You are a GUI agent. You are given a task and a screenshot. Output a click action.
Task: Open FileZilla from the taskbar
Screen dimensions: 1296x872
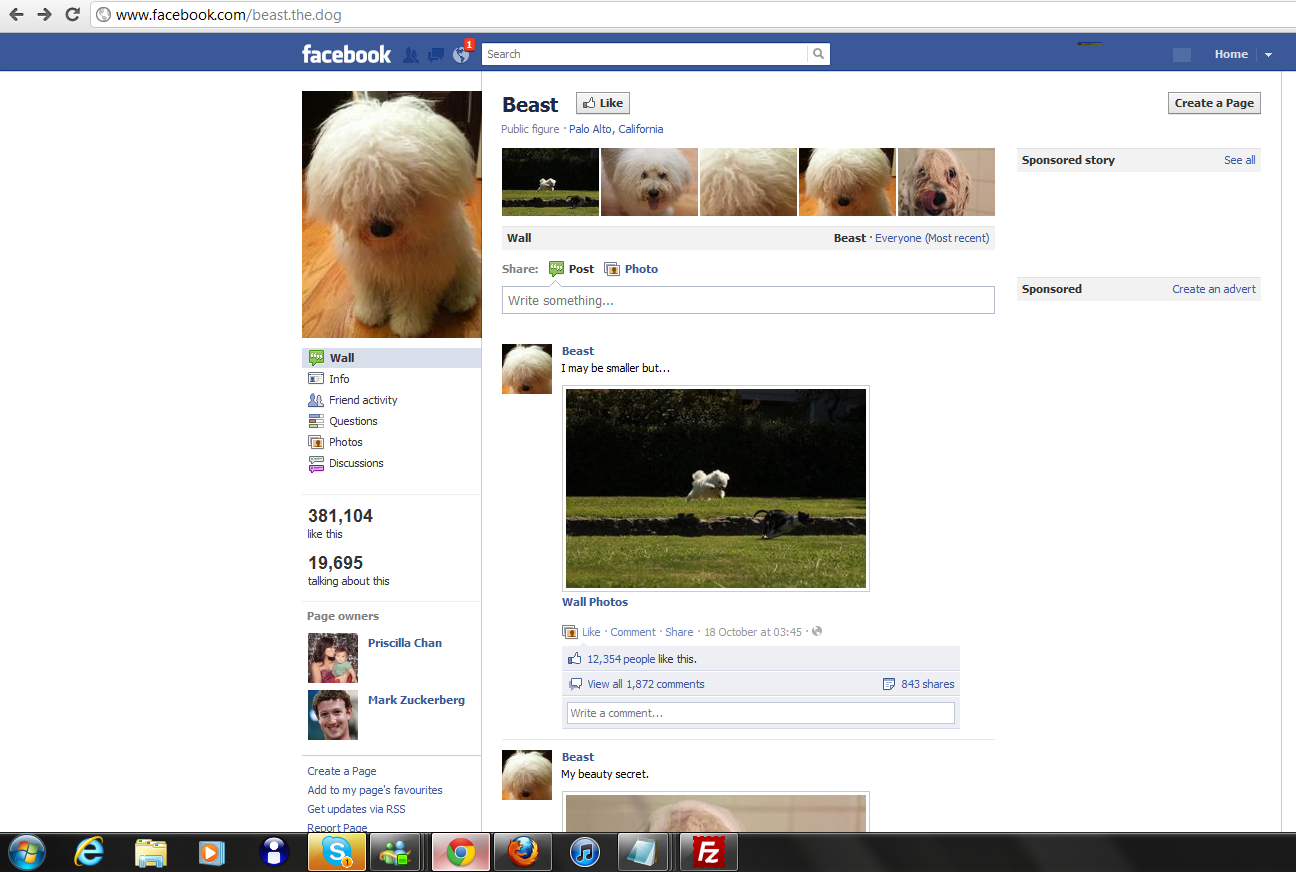point(709,852)
